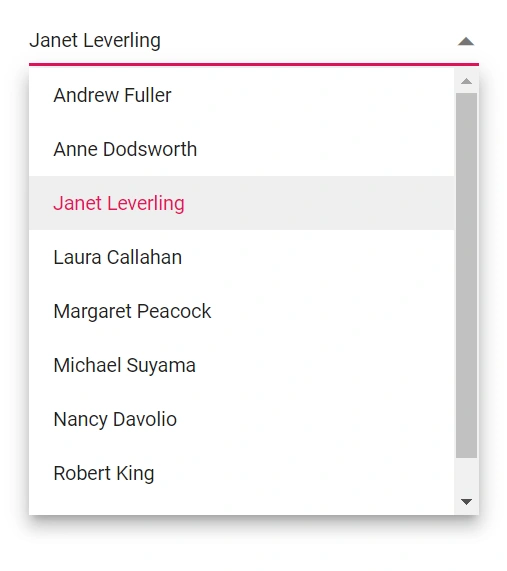Click the small down arrow at list bottom
The image size is (507, 571).
466,501
